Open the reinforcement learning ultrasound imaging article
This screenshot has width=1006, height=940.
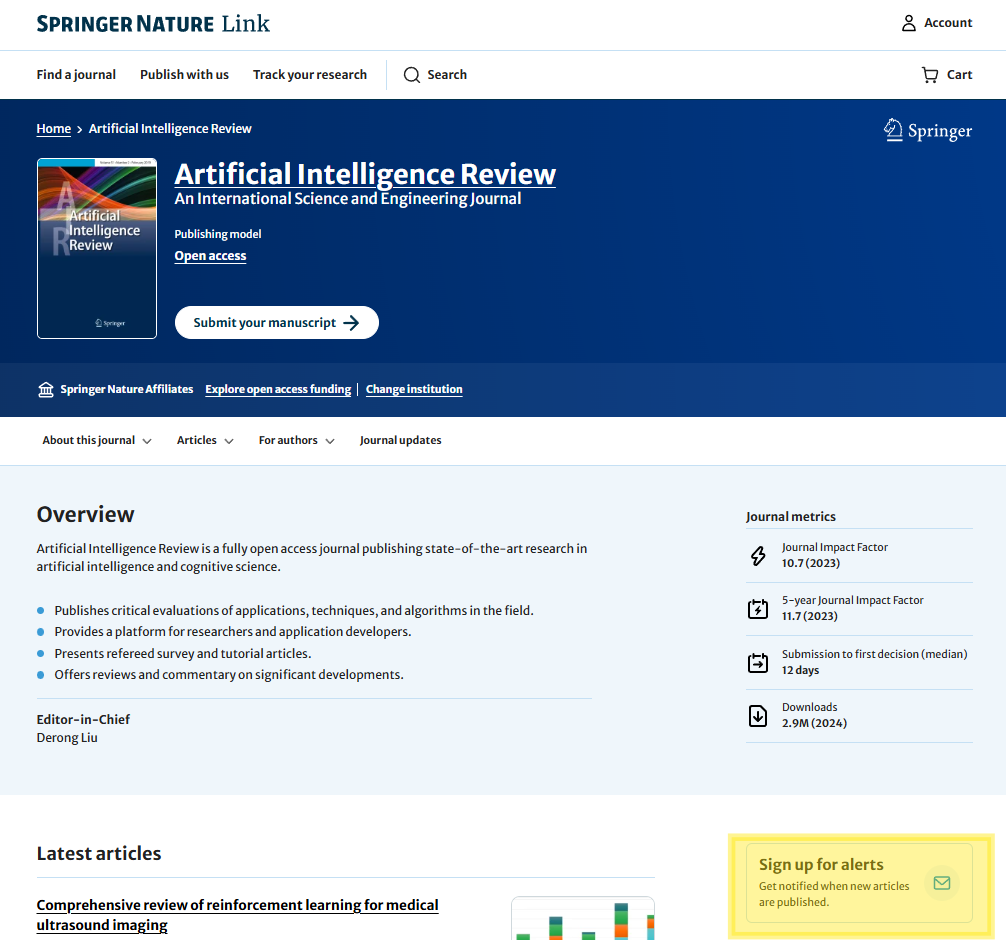pos(237,915)
